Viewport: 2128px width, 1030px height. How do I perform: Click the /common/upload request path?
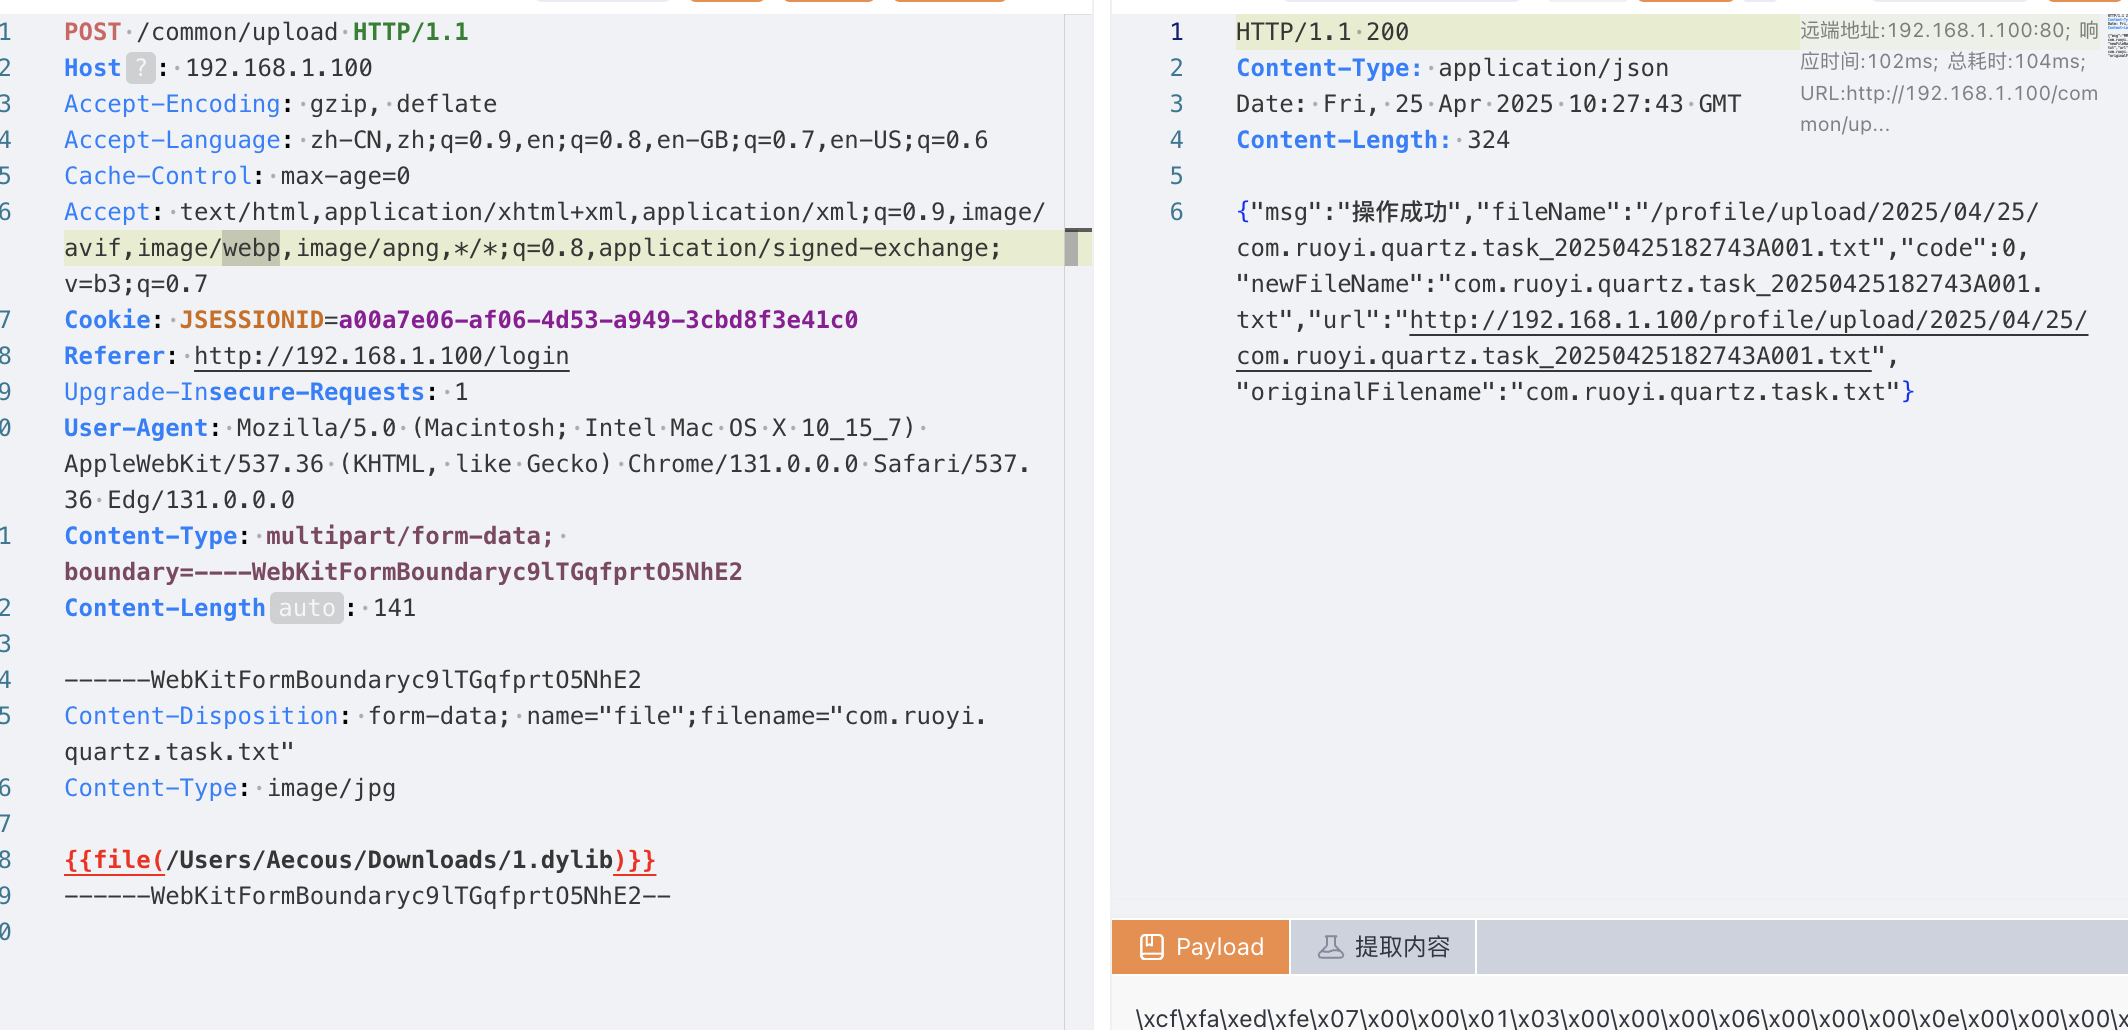pos(237,32)
